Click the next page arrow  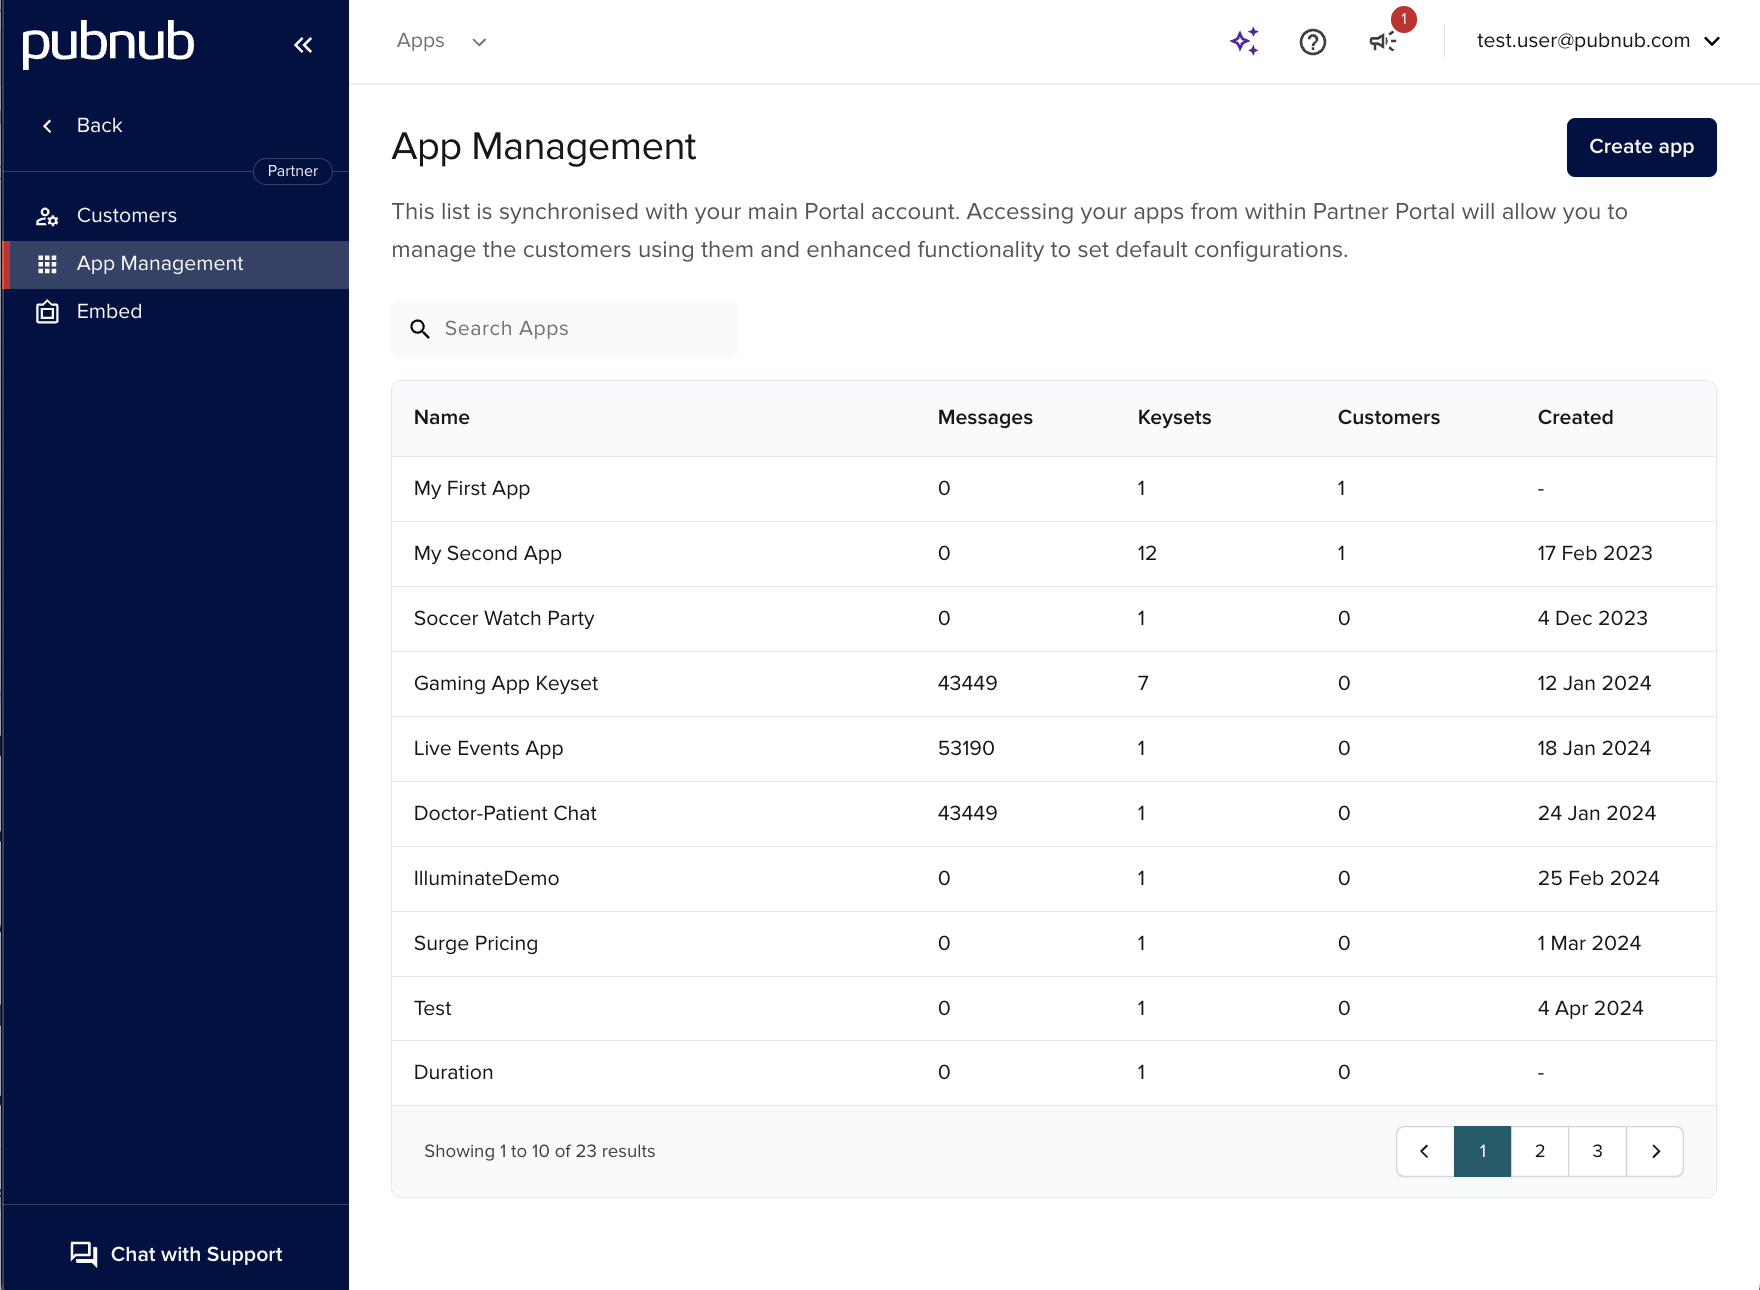tap(1656, 1151)
